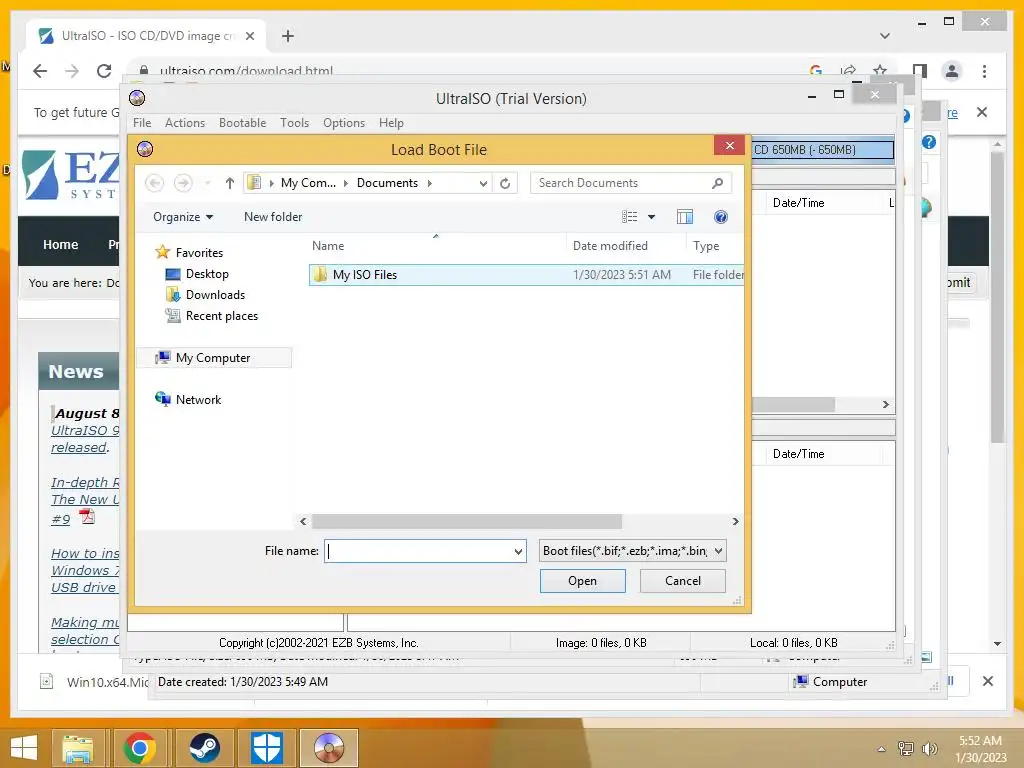
Task: Open the File menu in UltraISO
Action: pyautogui.click(x=142, y=123)
